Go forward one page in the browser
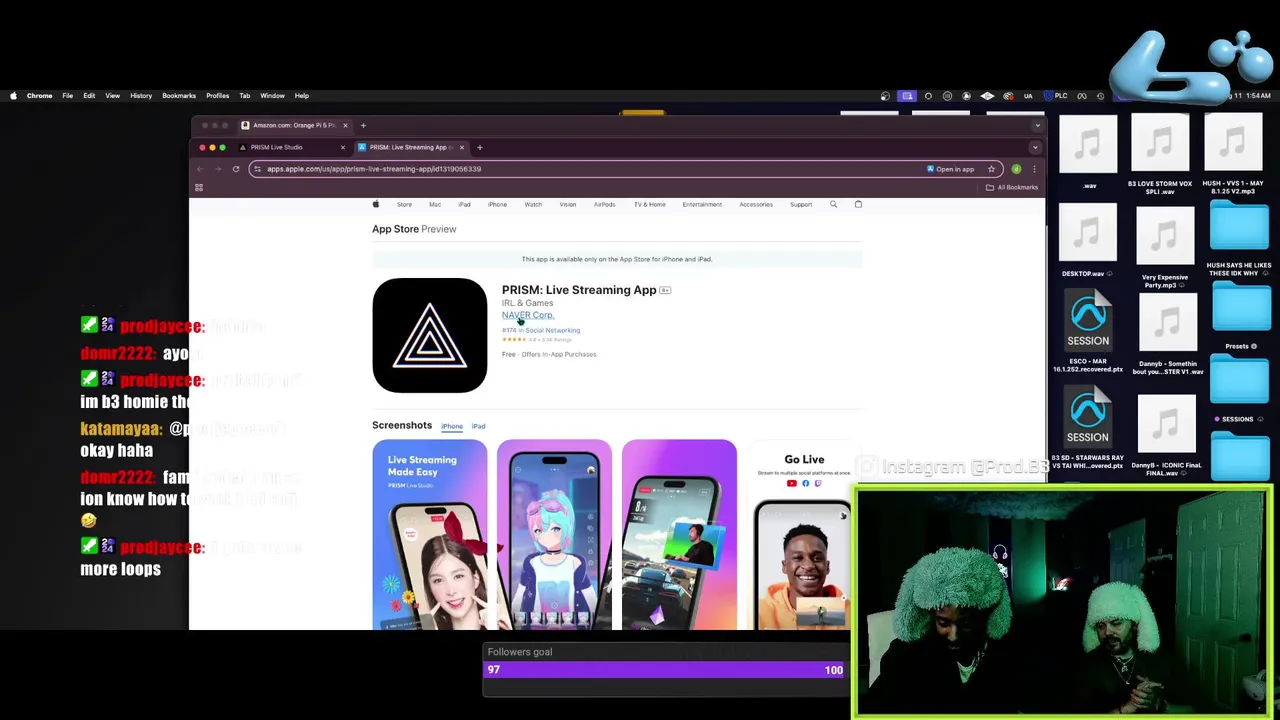 (x=218, y=169)
